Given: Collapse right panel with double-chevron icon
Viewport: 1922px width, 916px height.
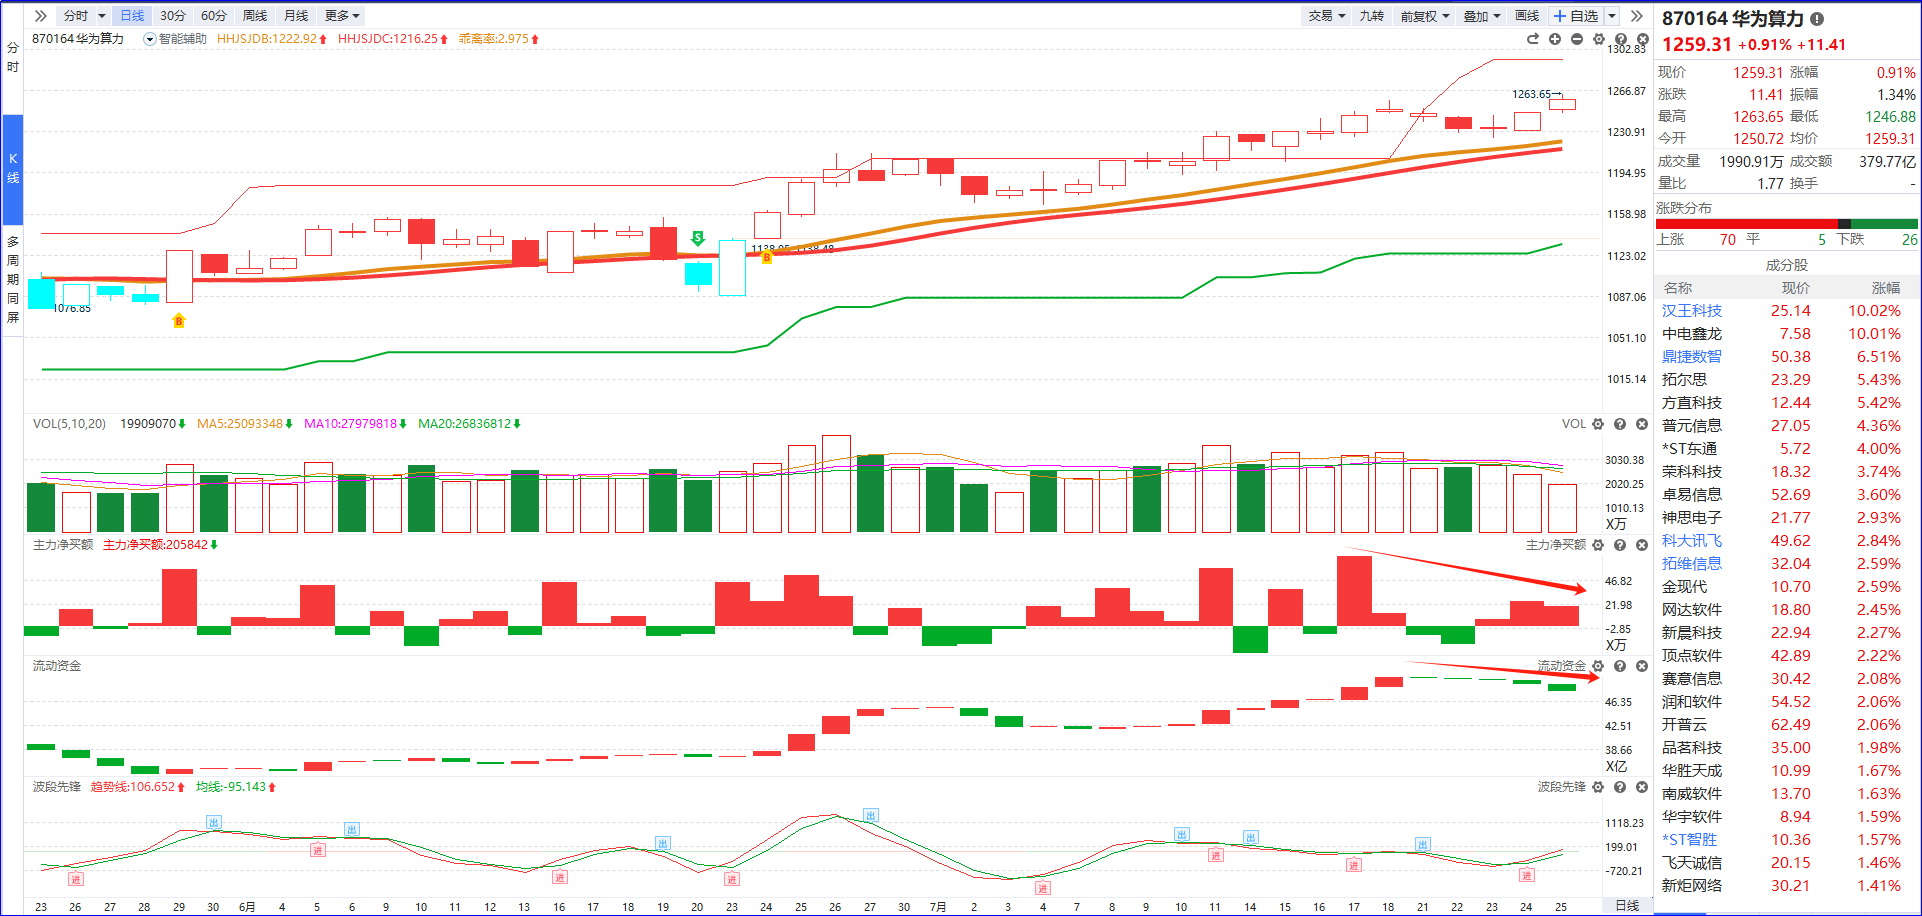Looking at the screenshot, I should pos(1637,16).
